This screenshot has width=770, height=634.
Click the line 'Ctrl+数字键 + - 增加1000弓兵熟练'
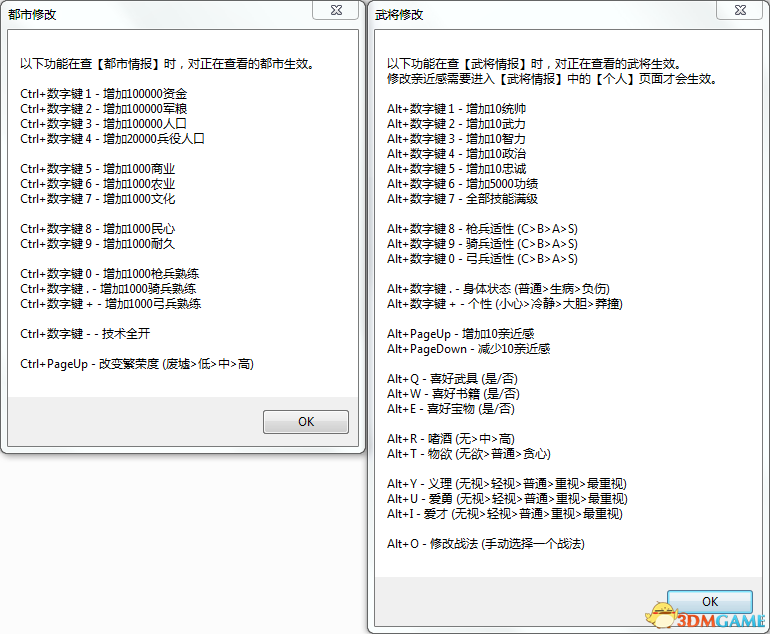111,304
